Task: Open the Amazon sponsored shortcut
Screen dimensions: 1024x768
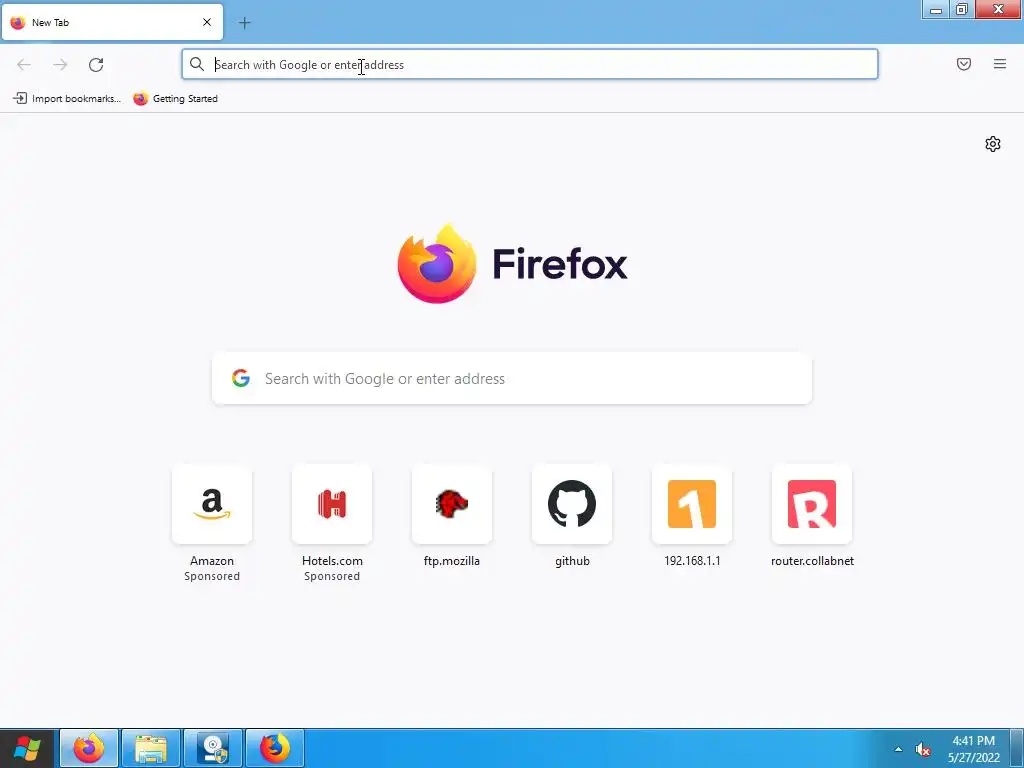Action: click(212, 504)
